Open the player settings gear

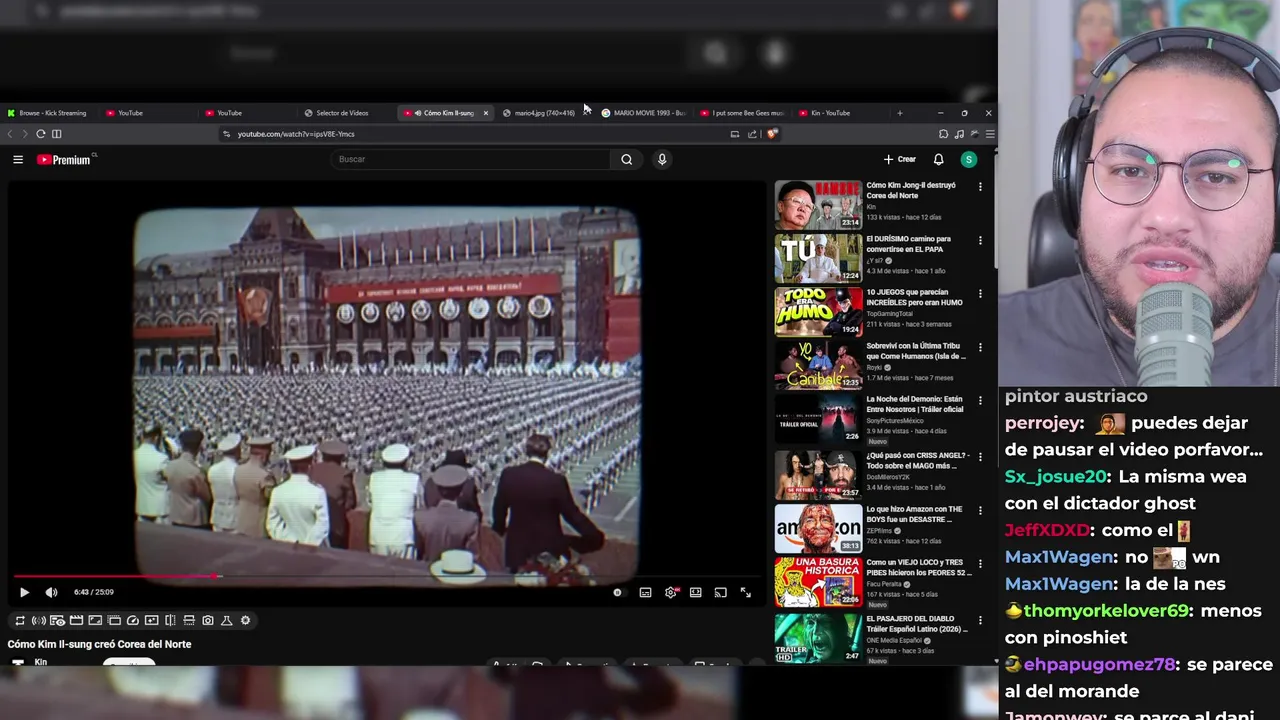point(671,592)
